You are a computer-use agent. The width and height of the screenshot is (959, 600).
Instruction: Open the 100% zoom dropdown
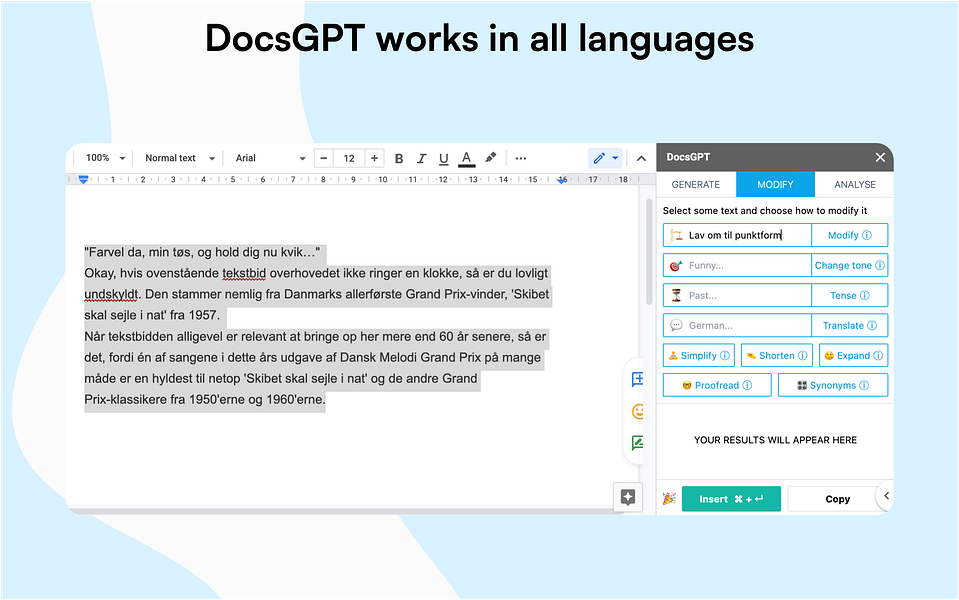tap(103, 158)
